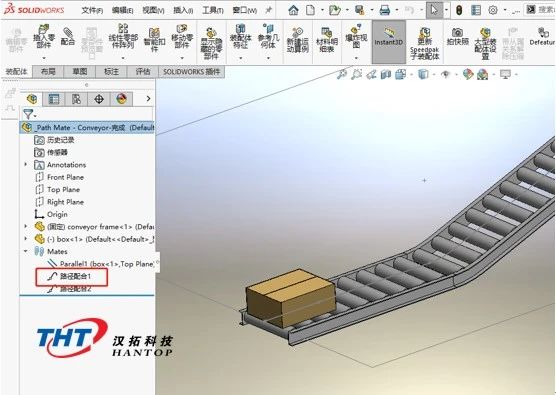556x395 pixels.
Task: Click the Insert Components icon in ribbon
Action: [44, 37]
